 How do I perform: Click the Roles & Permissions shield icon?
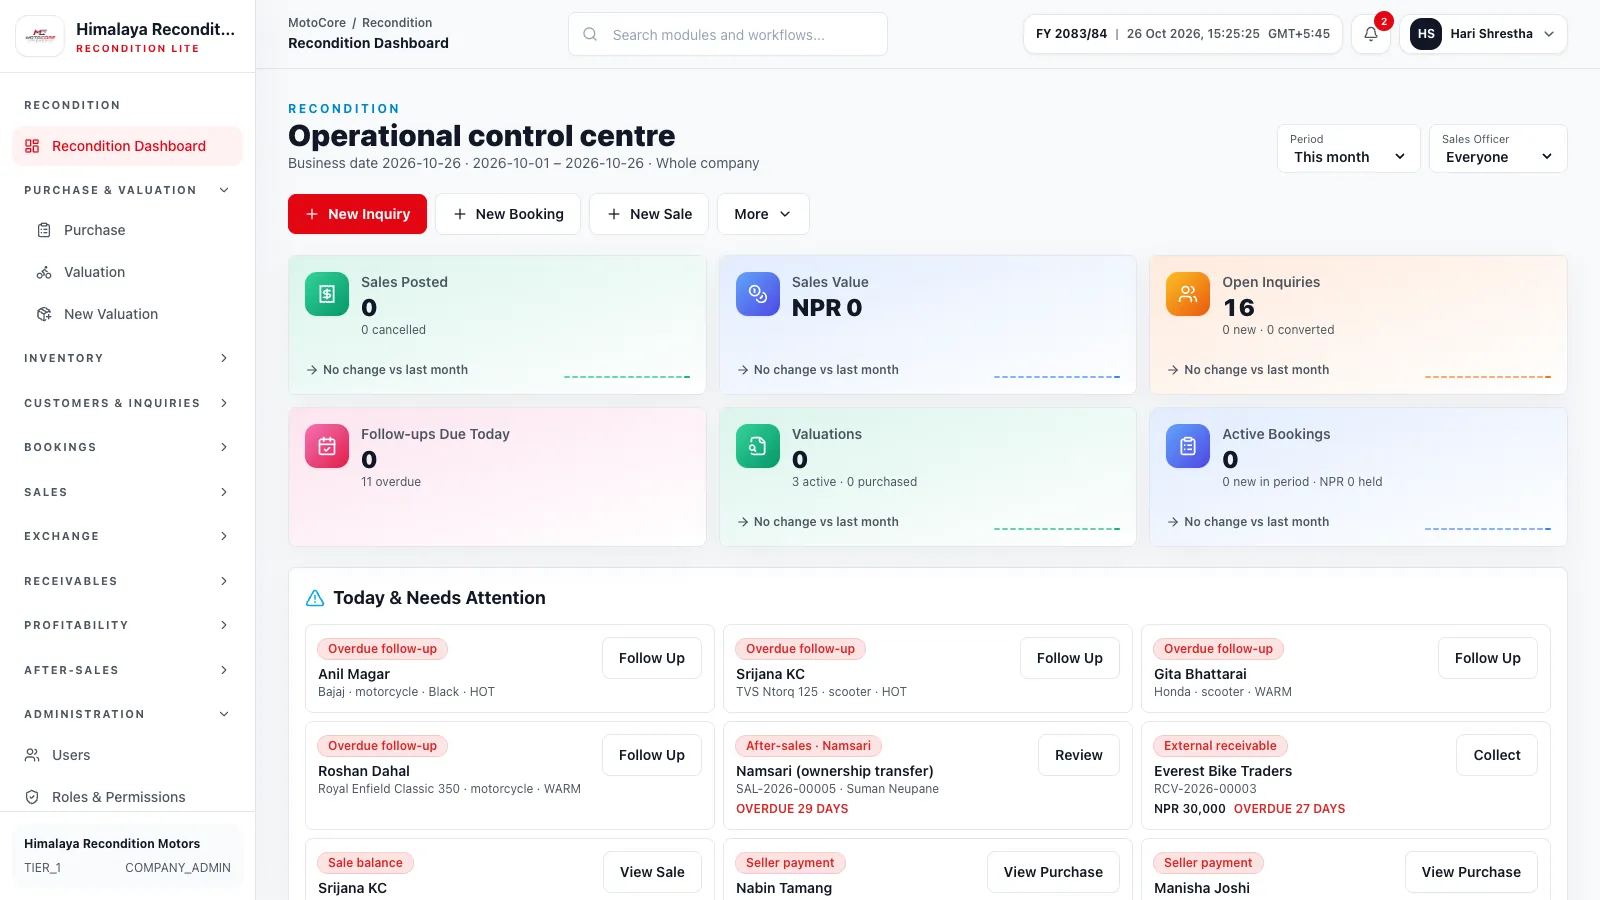pos(32,797)
